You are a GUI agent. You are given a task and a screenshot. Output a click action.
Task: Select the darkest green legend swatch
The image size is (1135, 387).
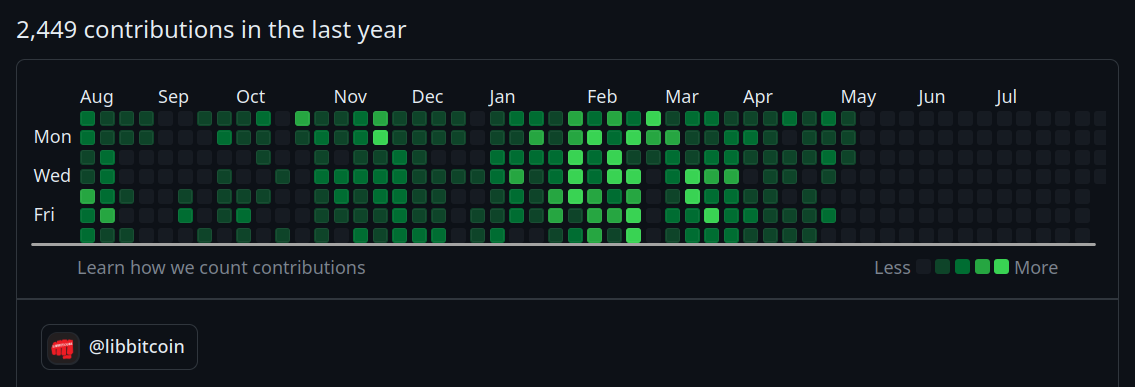pyautogui.click(x=942, y=266)
